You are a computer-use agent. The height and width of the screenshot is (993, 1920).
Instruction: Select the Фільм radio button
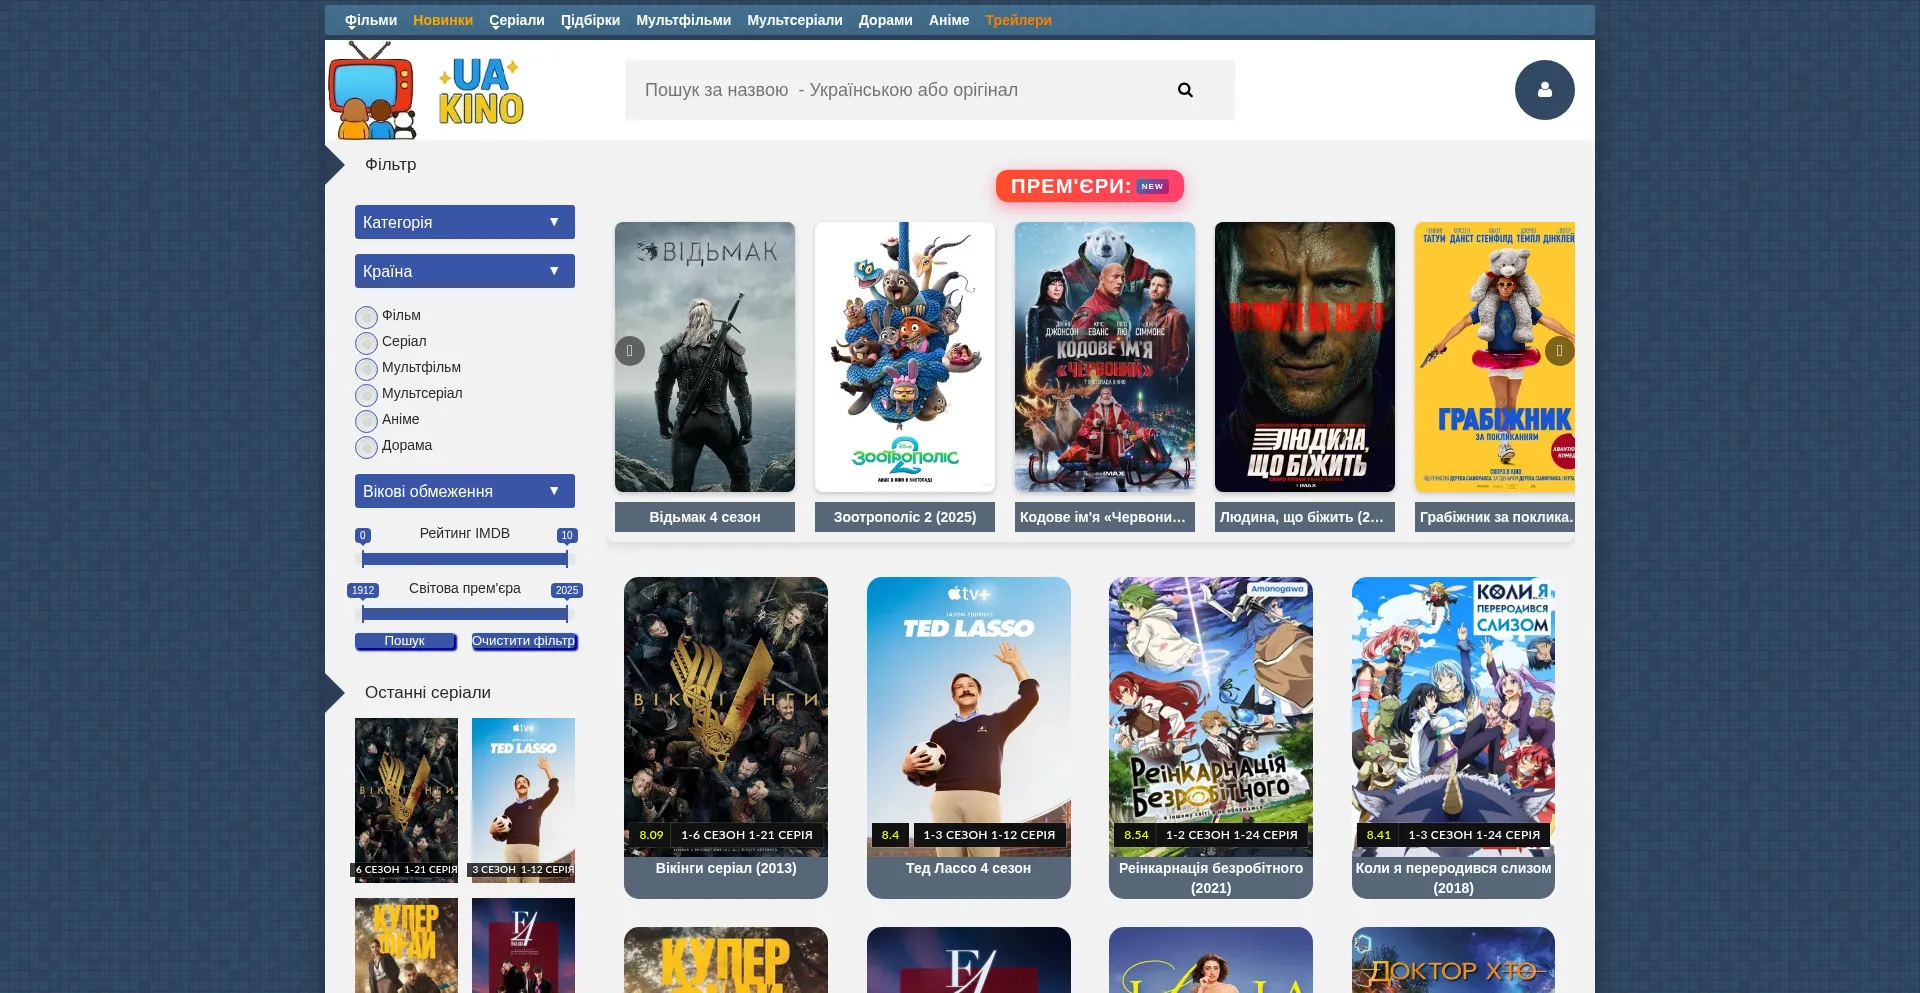367,317
